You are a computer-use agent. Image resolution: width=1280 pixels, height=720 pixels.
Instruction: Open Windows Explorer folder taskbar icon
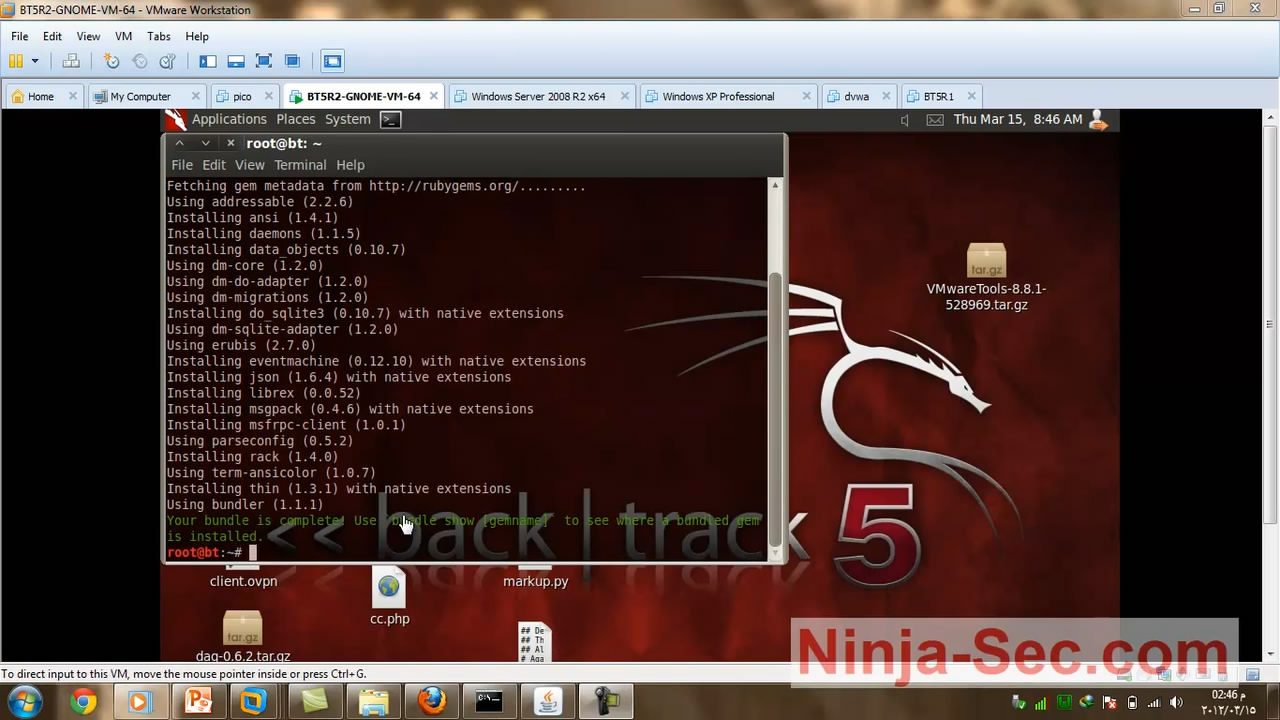coord(374,702)
